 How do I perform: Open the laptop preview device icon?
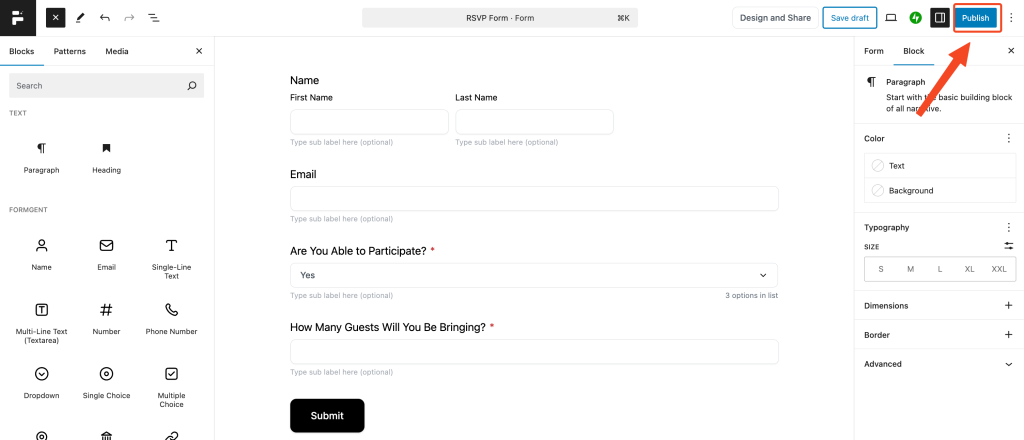891,18
